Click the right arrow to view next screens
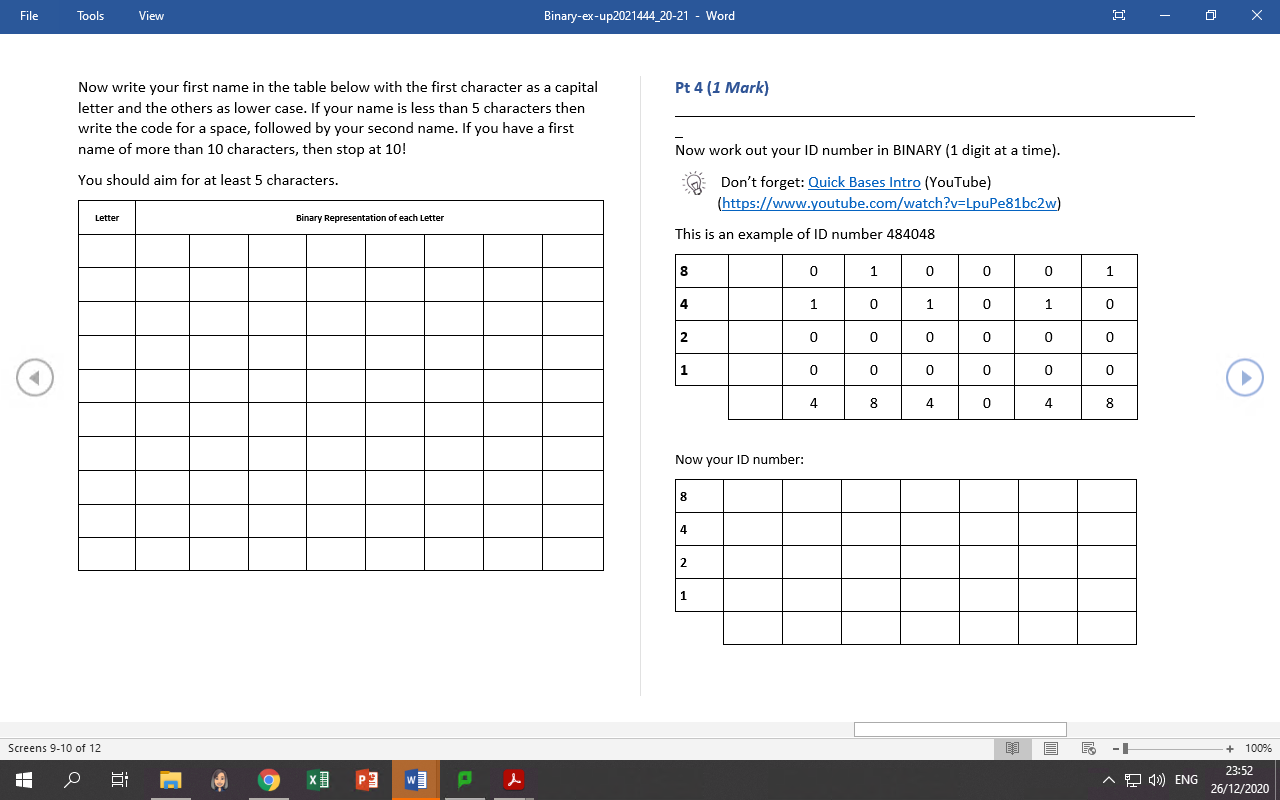Screen dimensions: 1280x800 [x=1245, y=377]
